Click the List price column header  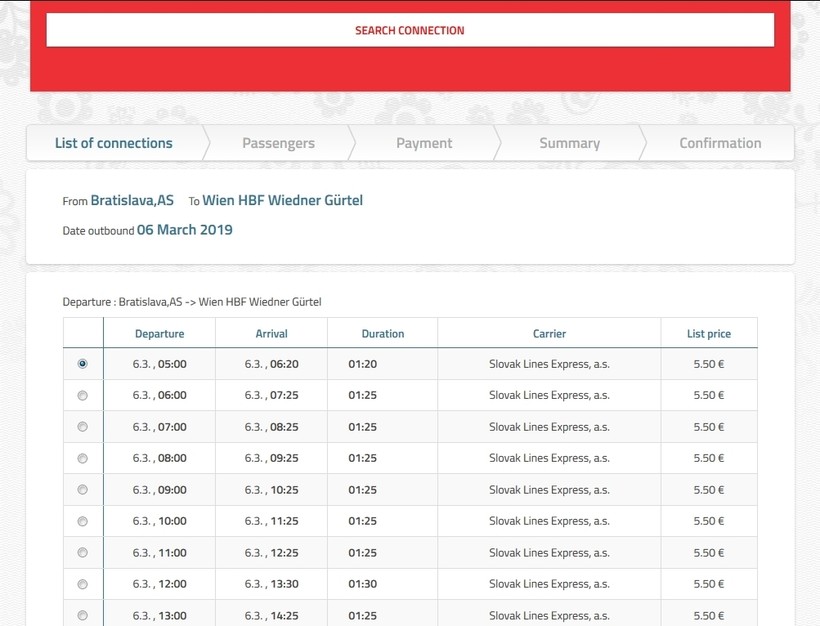coord(709,334)
